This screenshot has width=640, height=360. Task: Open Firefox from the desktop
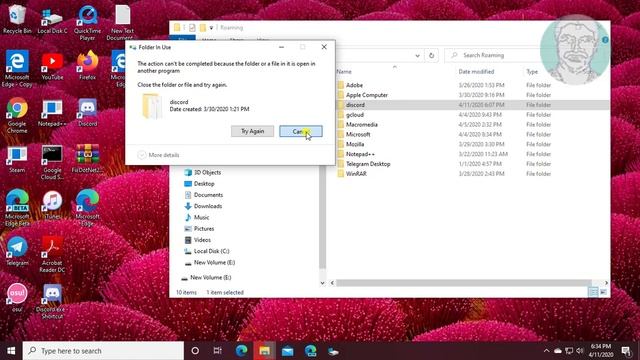pyautogui.click(x=87, y=65)
